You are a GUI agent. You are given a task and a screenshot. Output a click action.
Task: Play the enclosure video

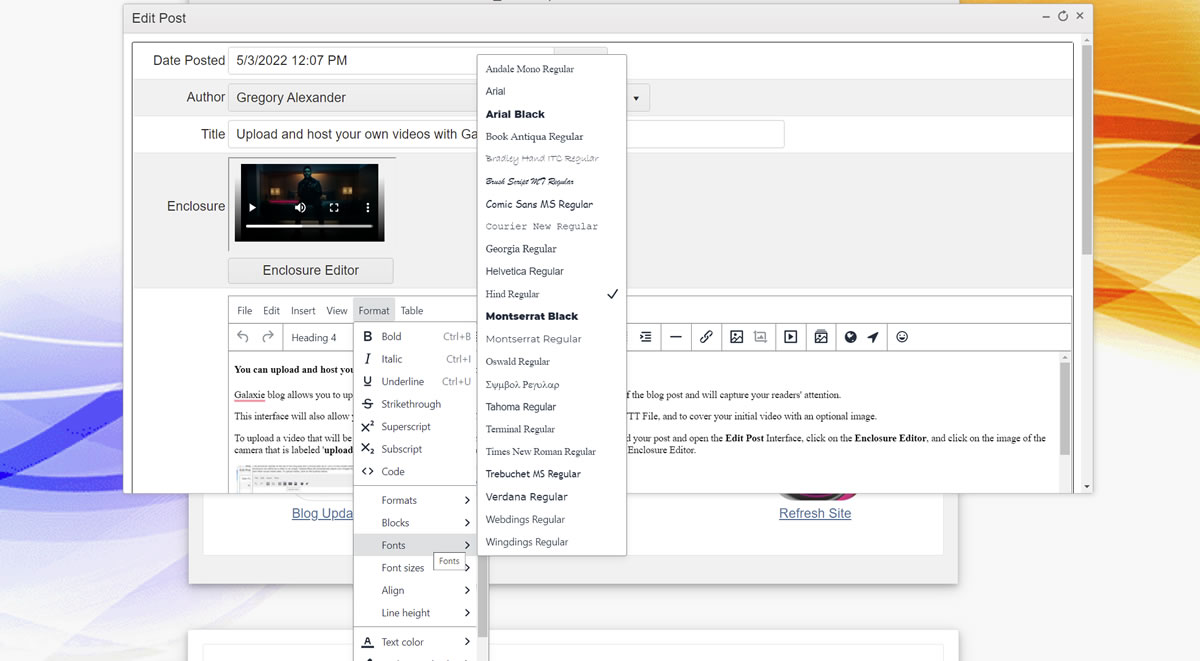(253, 208)
